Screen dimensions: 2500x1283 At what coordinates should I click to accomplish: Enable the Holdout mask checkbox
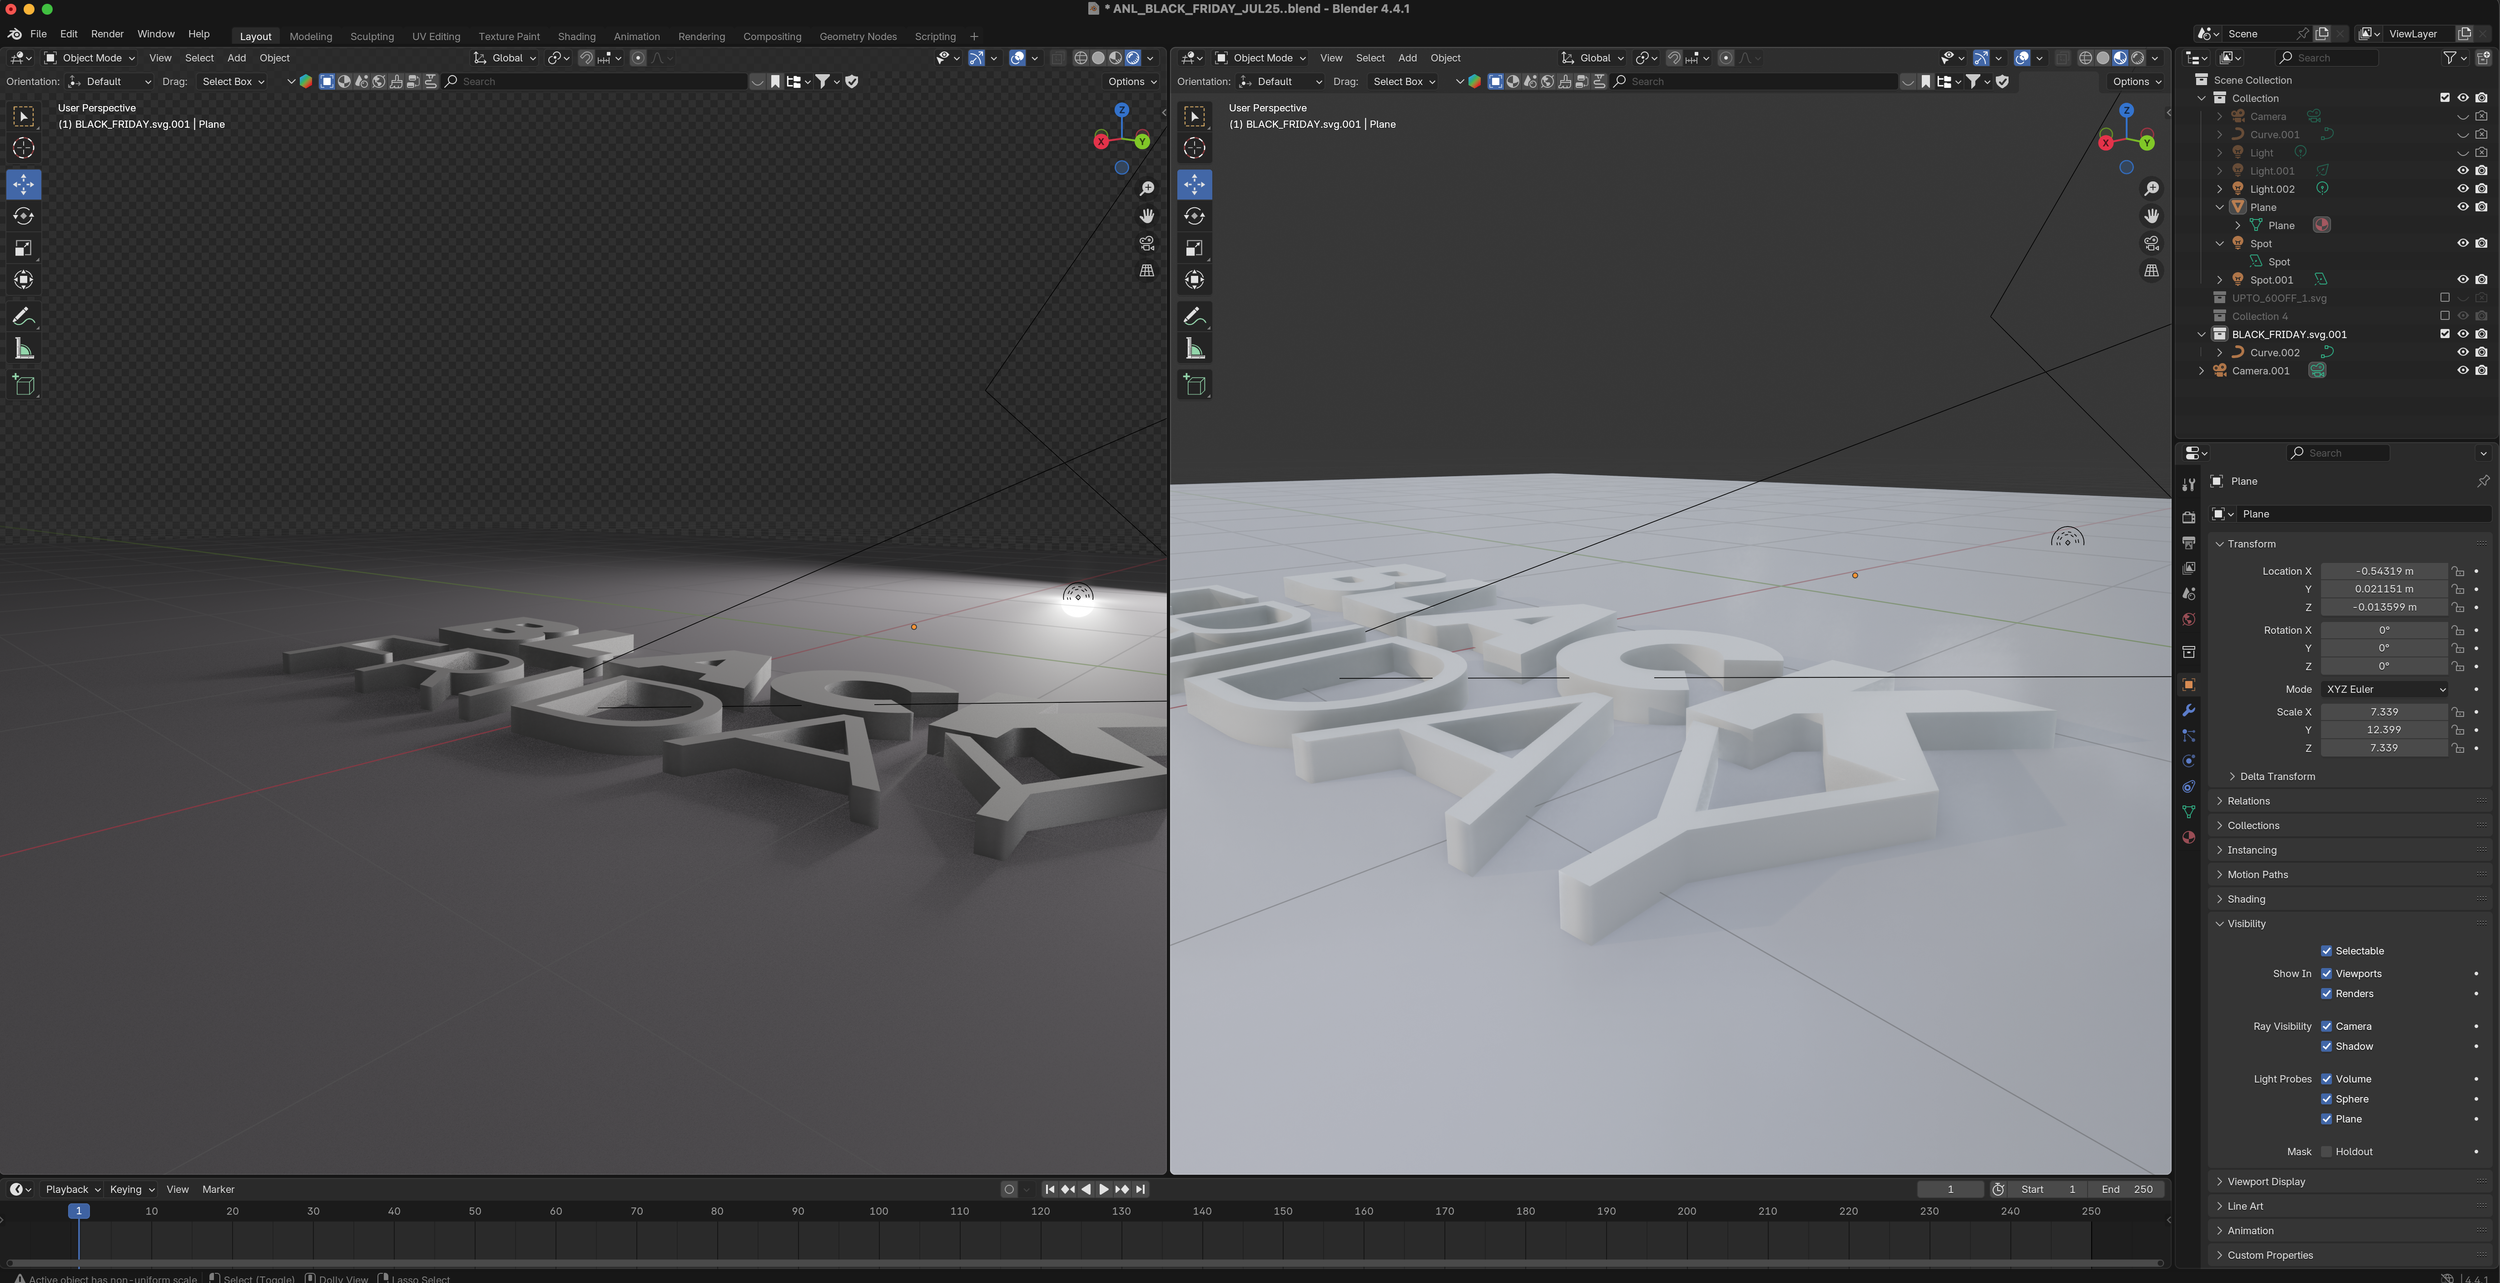click(x=2326, y=1152)
